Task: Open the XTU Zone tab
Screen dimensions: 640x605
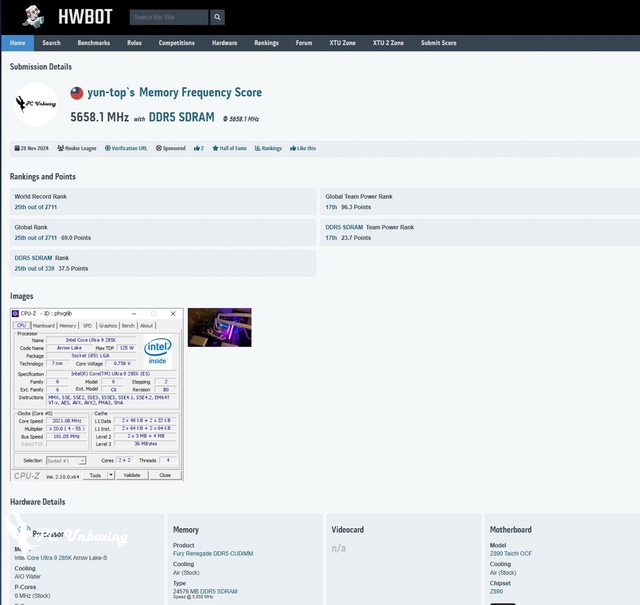Action: tap(342, 43)
